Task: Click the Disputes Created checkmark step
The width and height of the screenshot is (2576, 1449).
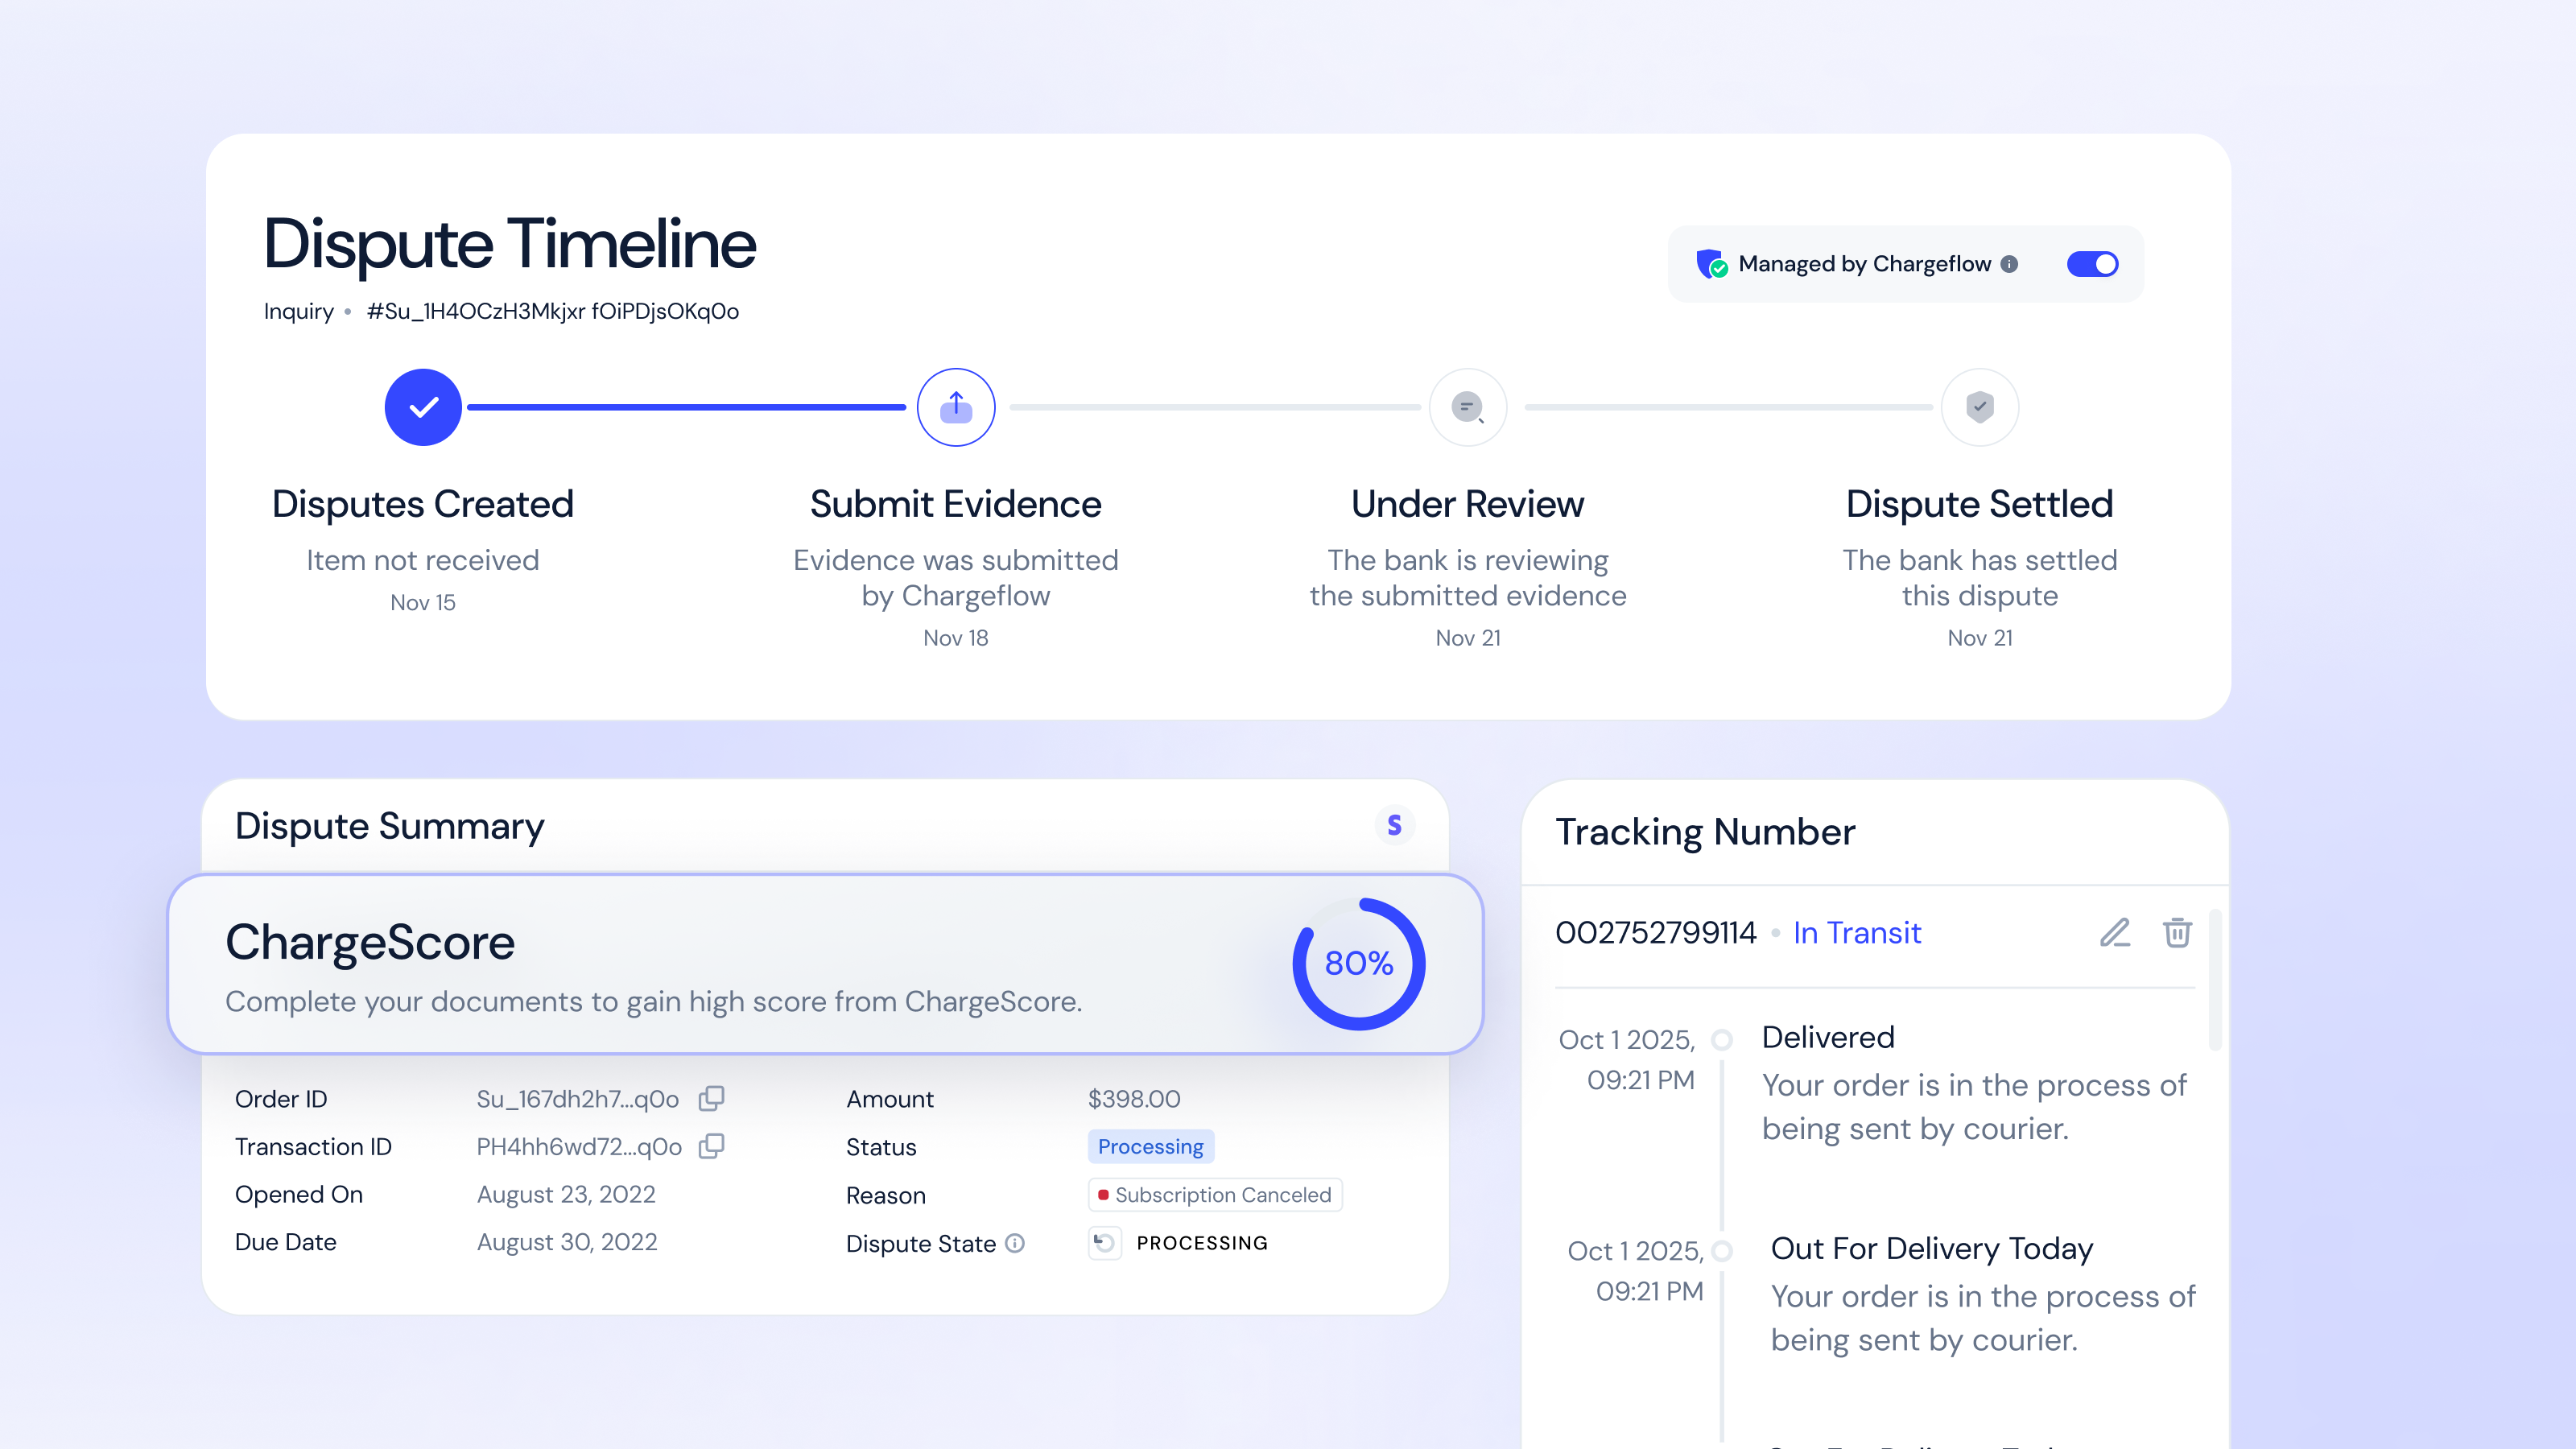Action: point(423,407)
